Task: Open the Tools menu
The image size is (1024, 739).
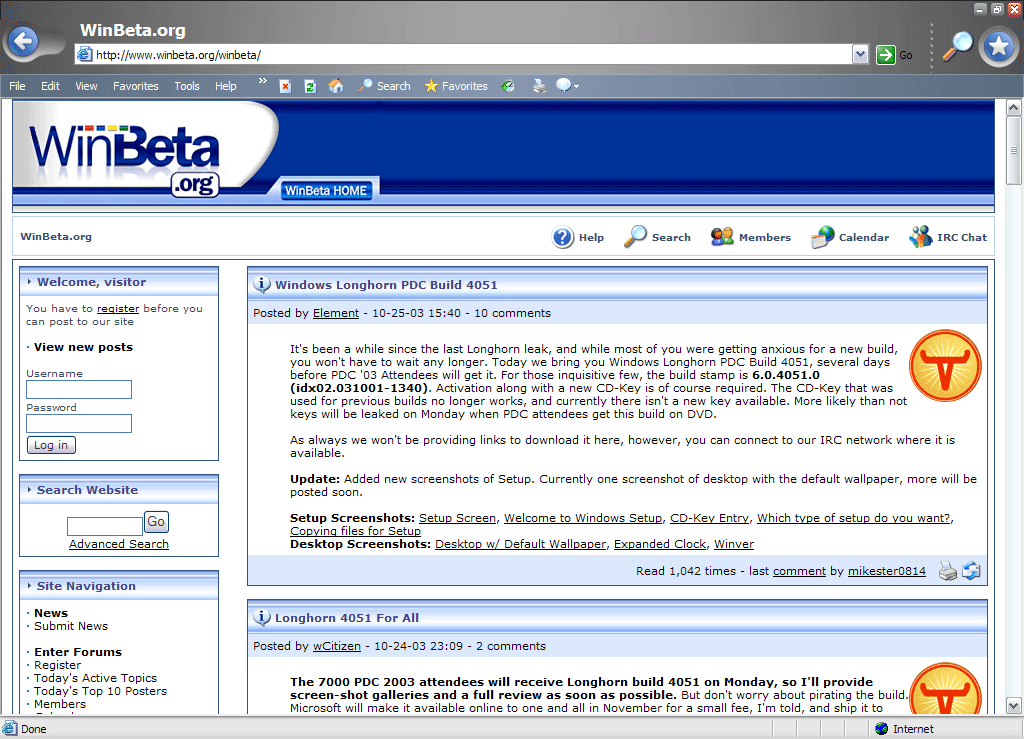Action: pyautogui.click(x=187, y=86)
